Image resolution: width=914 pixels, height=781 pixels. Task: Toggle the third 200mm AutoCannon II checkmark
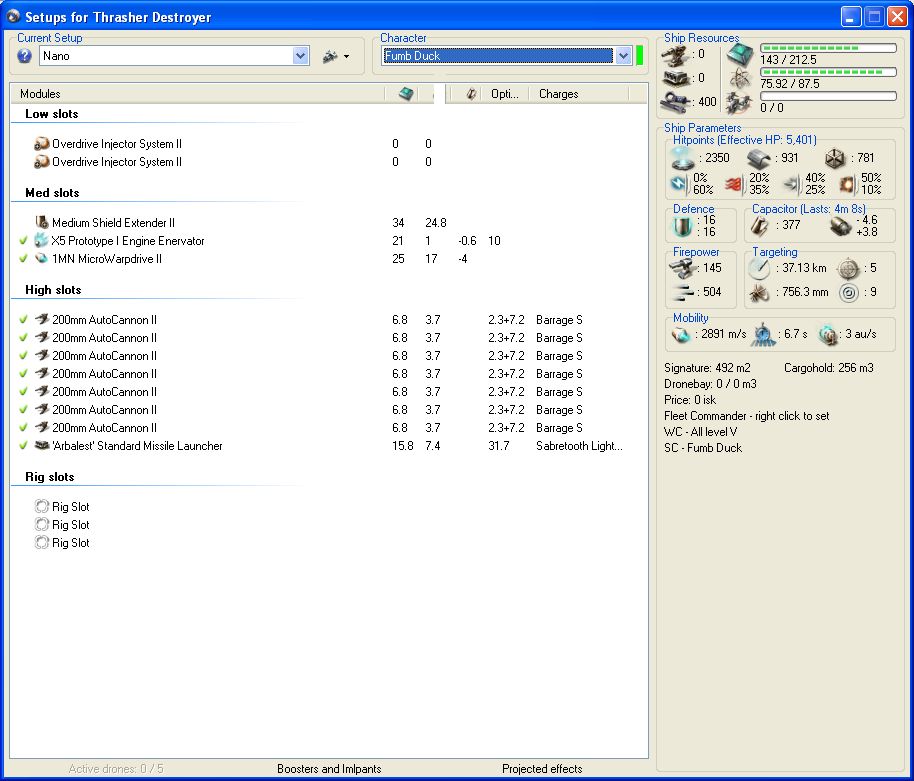[x=23, y=356]
